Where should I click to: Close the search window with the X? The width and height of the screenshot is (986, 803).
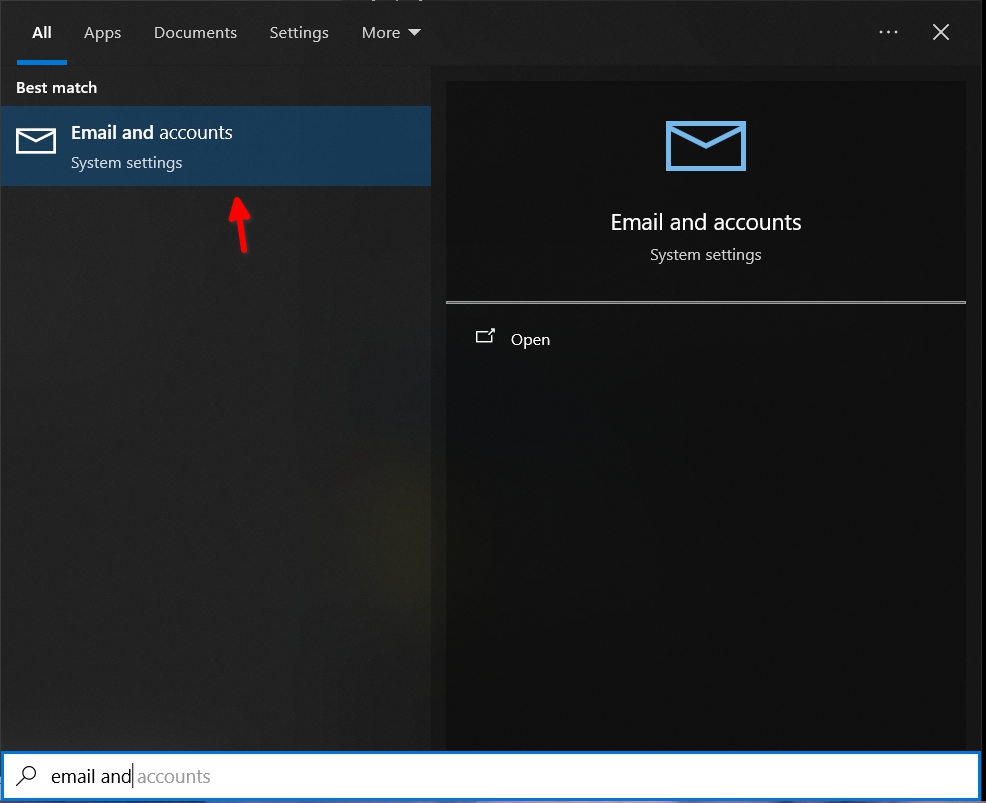(x=940, y=32)
